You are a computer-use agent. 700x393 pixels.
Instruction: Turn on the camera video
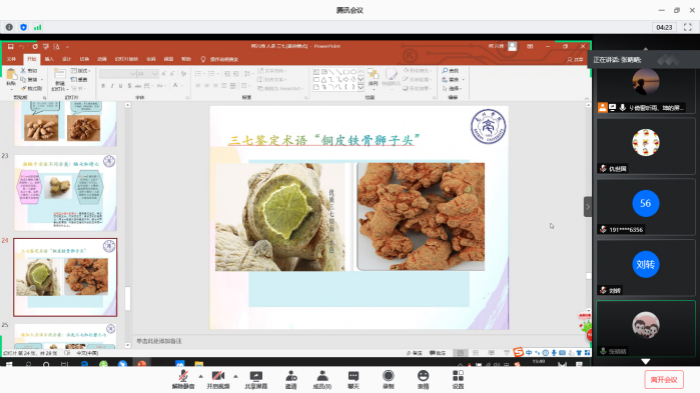point(218,380)
